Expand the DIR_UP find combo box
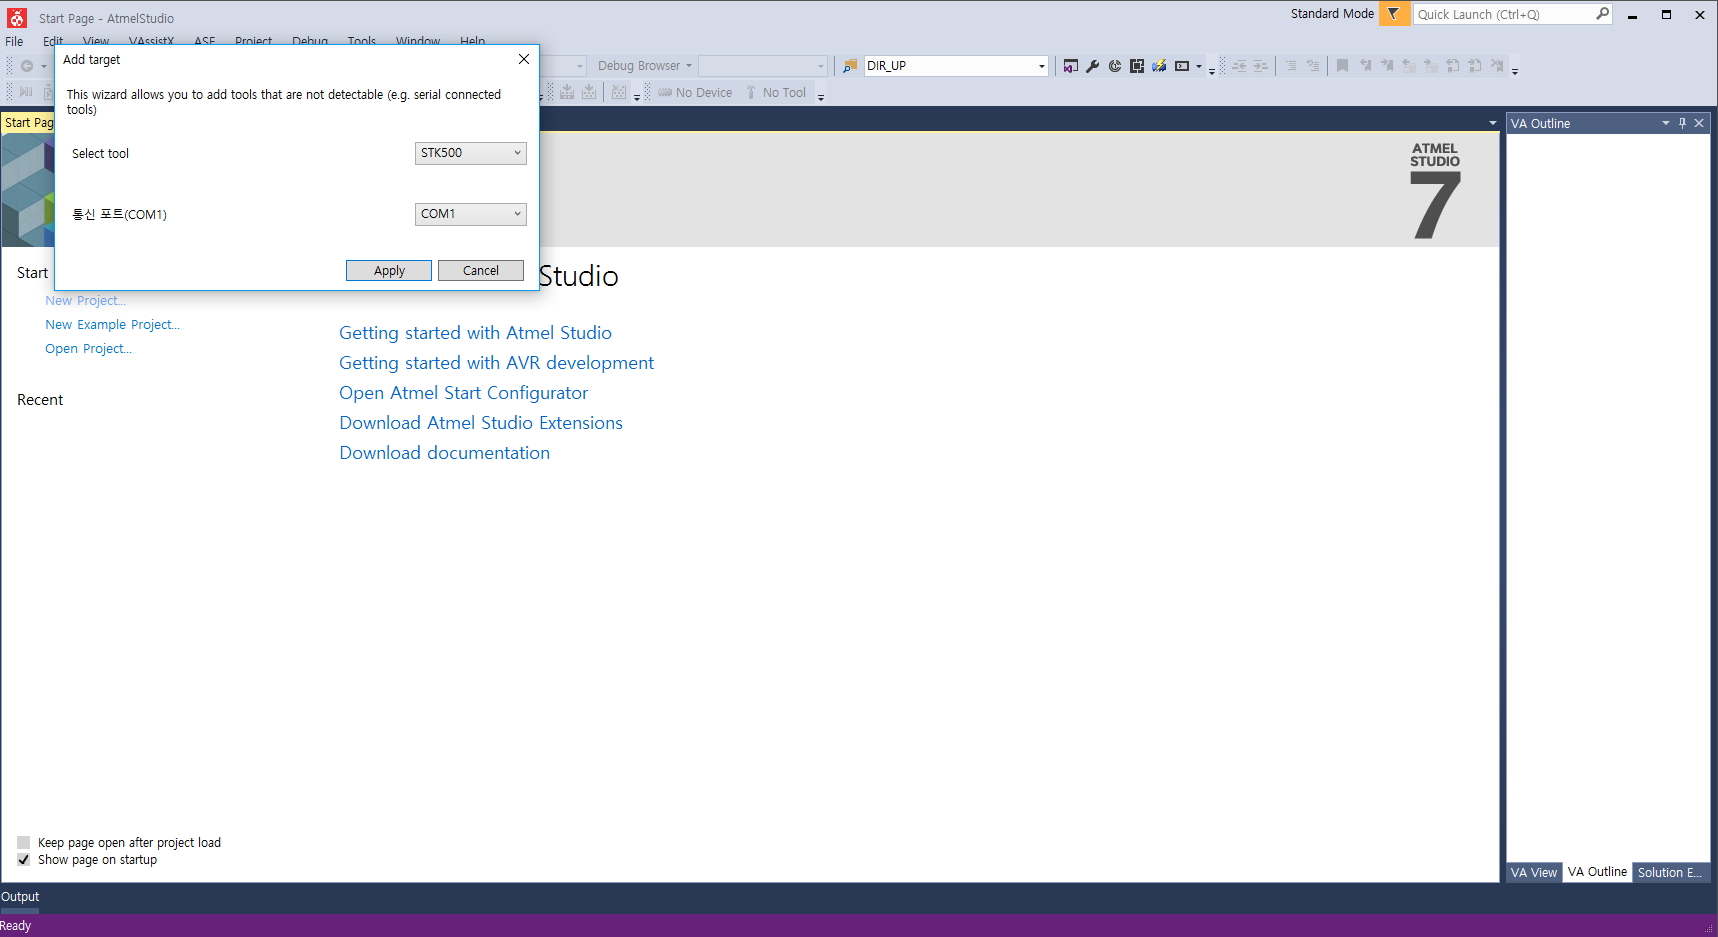Image resolution: width=1718 pixels, height=937 pixels. (1041, 66)
